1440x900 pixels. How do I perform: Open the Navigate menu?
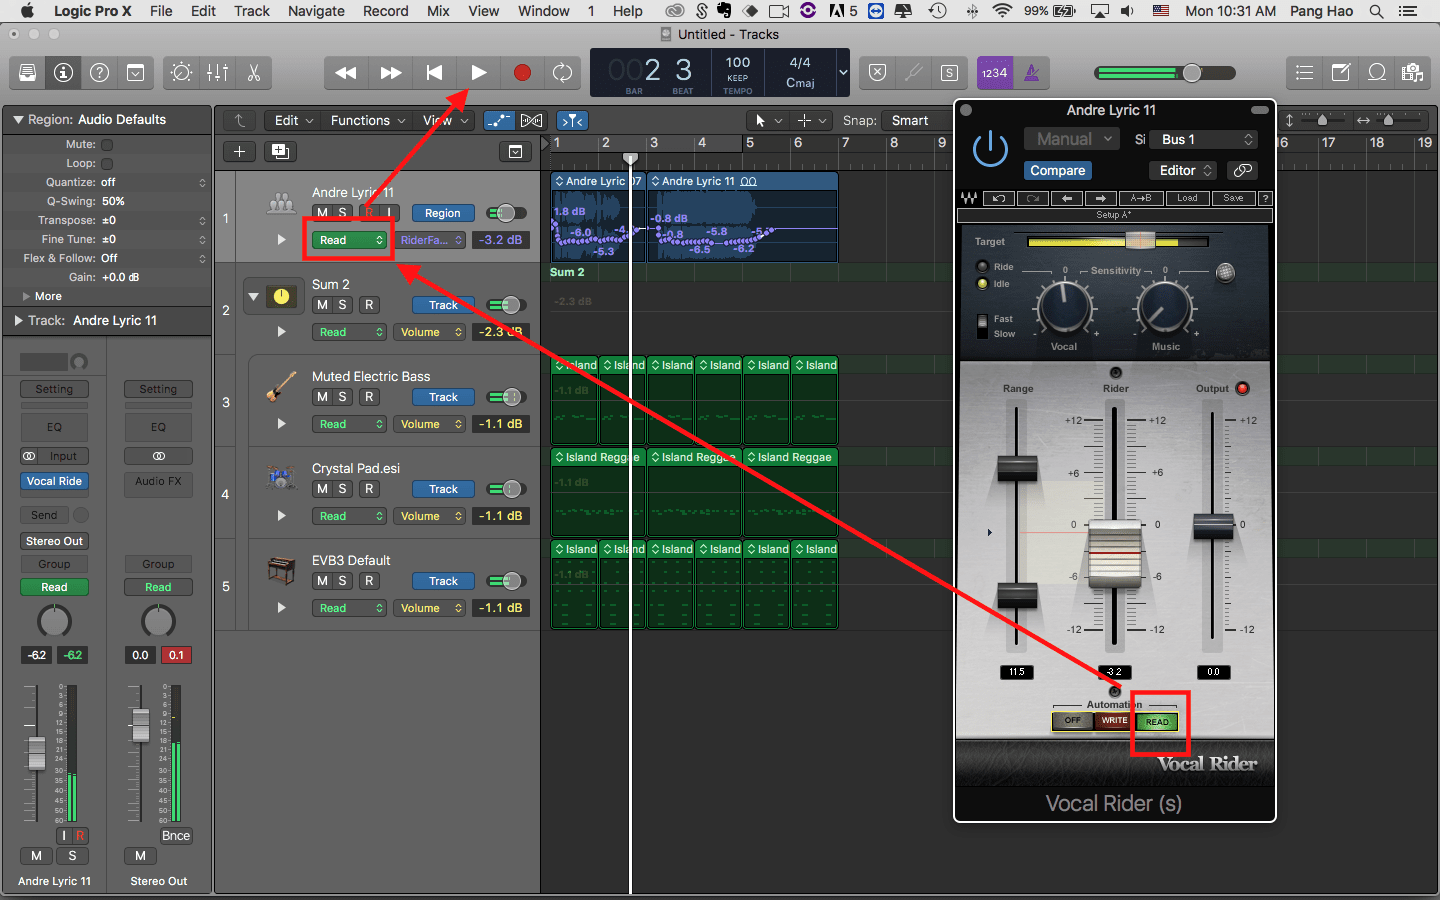pos(316,11)
